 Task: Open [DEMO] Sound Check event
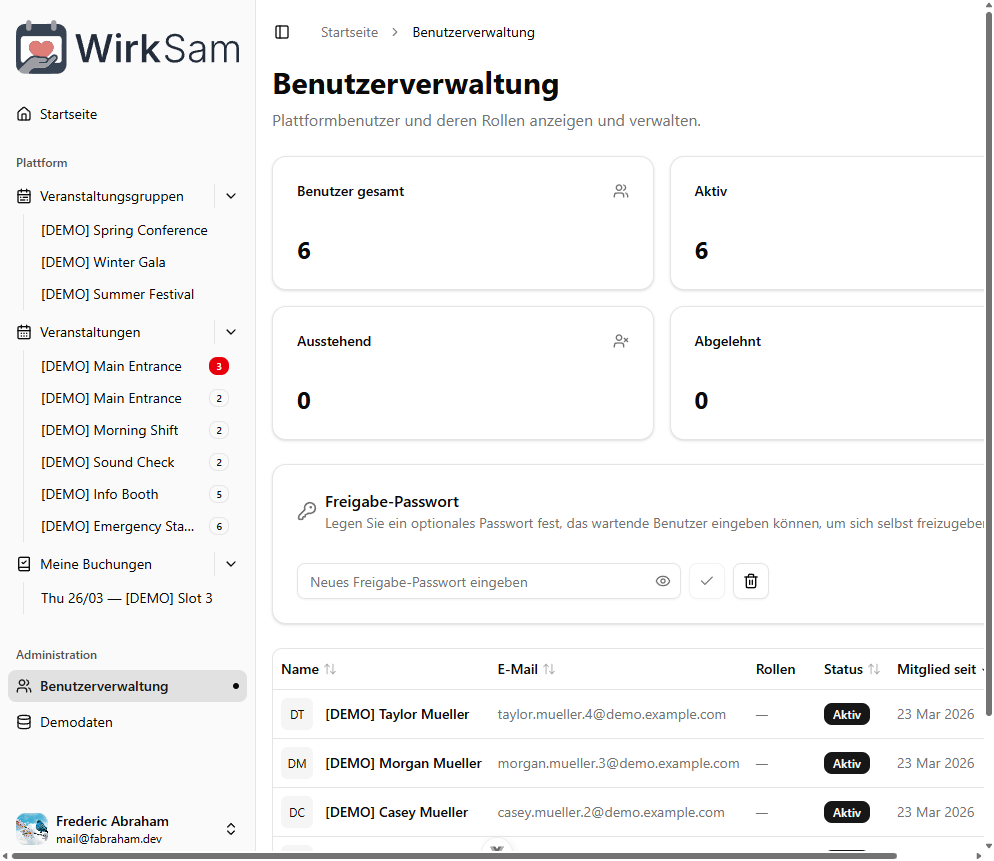pos(108,462)
